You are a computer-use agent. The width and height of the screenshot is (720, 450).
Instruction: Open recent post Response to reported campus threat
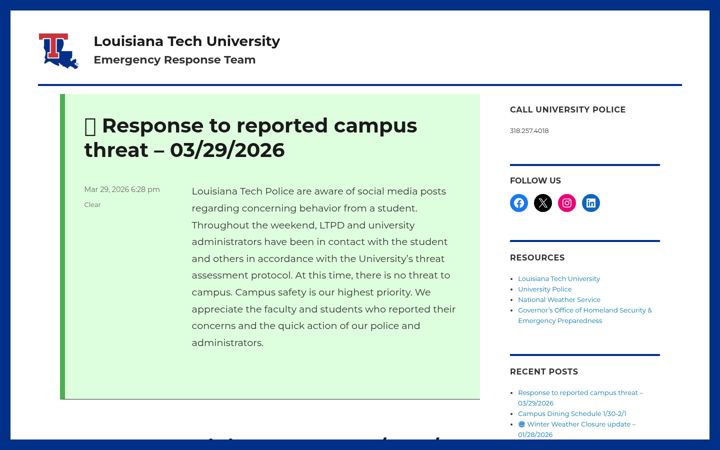click(x=580, y=398)
